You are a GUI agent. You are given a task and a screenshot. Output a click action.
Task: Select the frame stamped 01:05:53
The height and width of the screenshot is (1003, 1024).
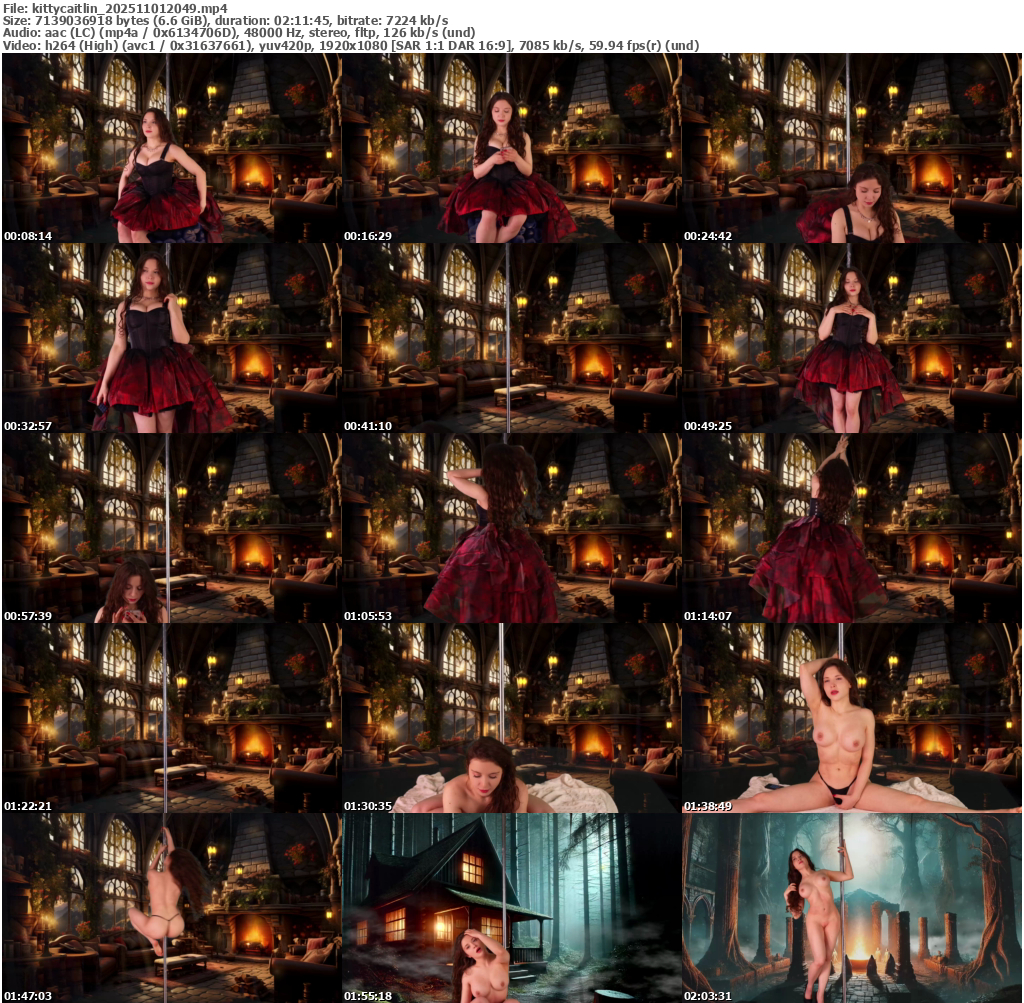[511, 528]
